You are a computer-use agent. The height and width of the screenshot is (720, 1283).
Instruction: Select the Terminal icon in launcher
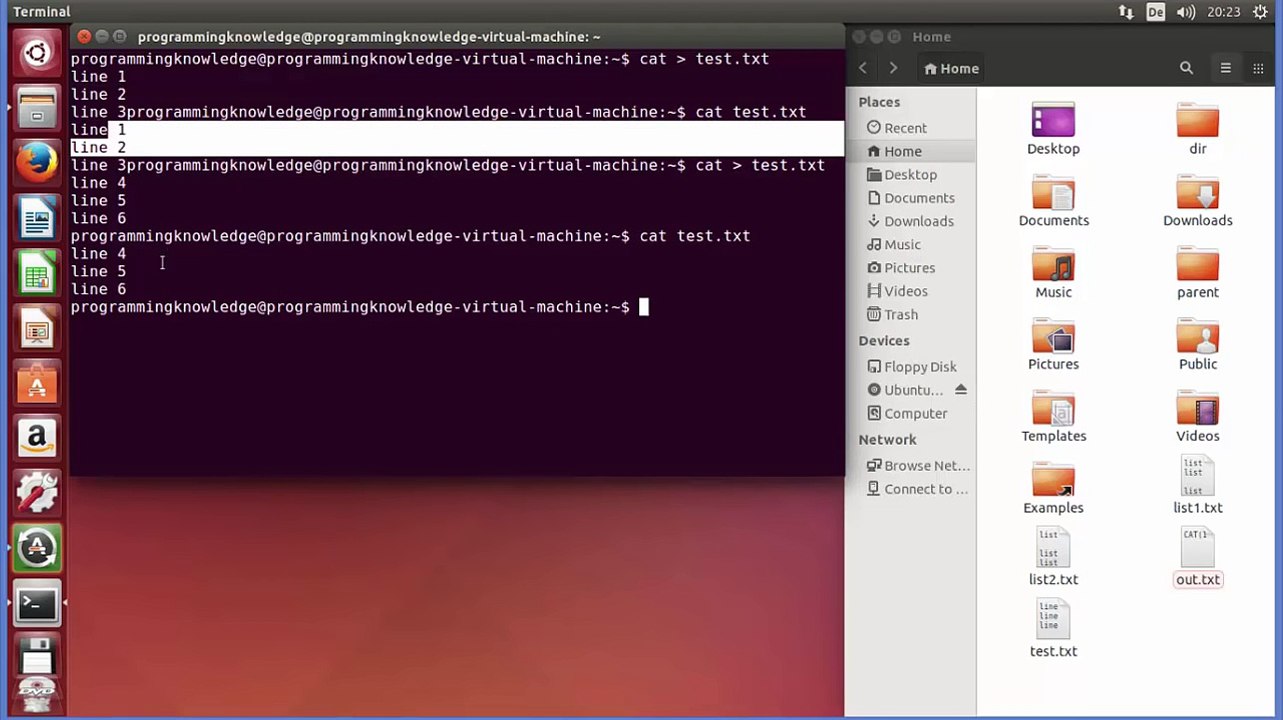37,603
